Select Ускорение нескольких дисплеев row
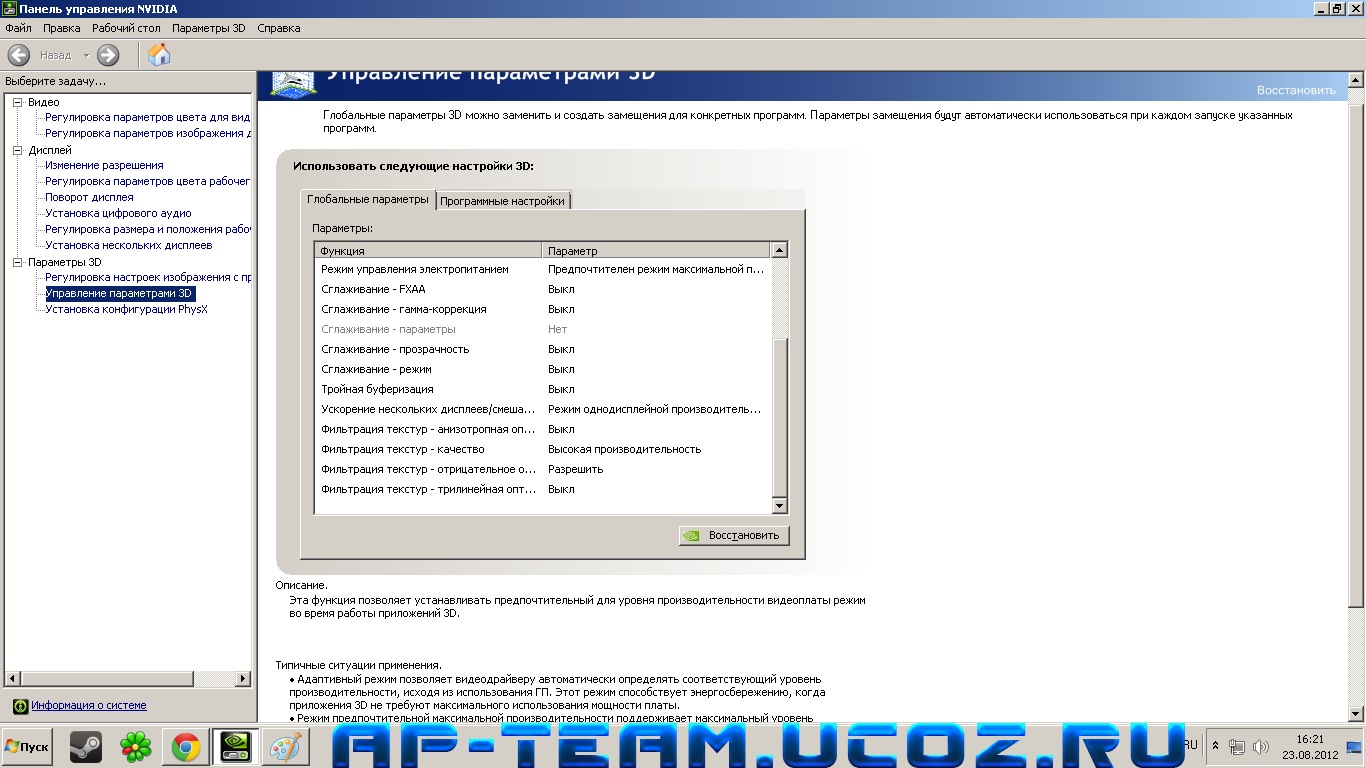This screenshot has width=1366, height=768. 544,409
